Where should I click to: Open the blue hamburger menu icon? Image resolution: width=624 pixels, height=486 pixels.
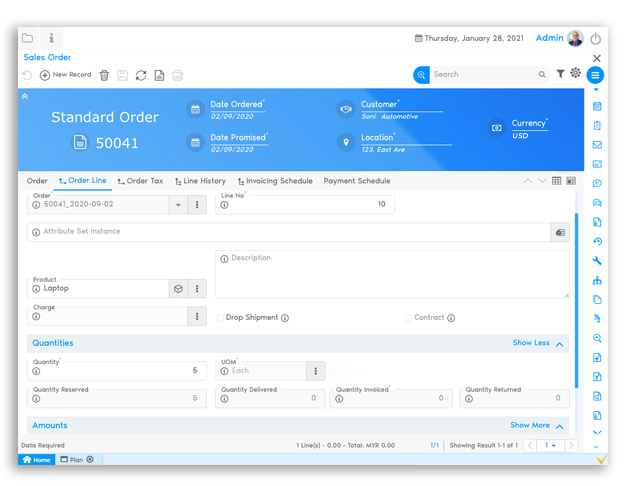(x=596, y=75)
